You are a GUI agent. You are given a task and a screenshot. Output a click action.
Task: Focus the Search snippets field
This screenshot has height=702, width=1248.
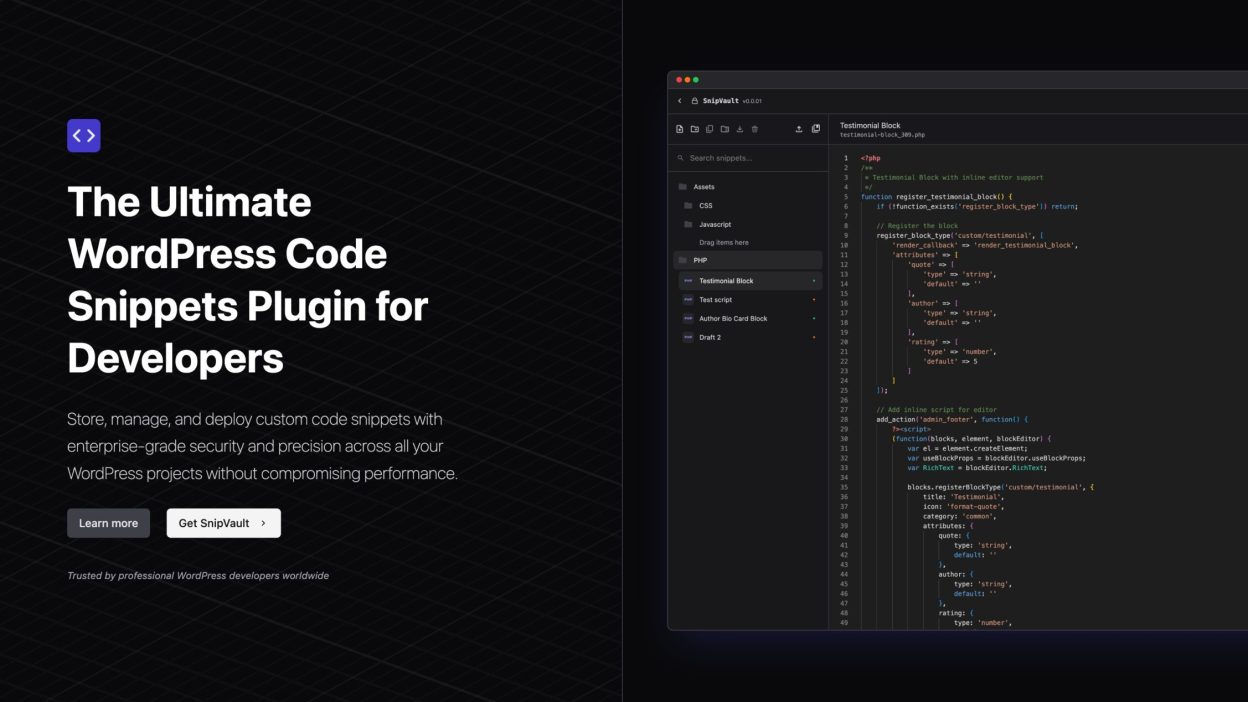coord(748,158)
